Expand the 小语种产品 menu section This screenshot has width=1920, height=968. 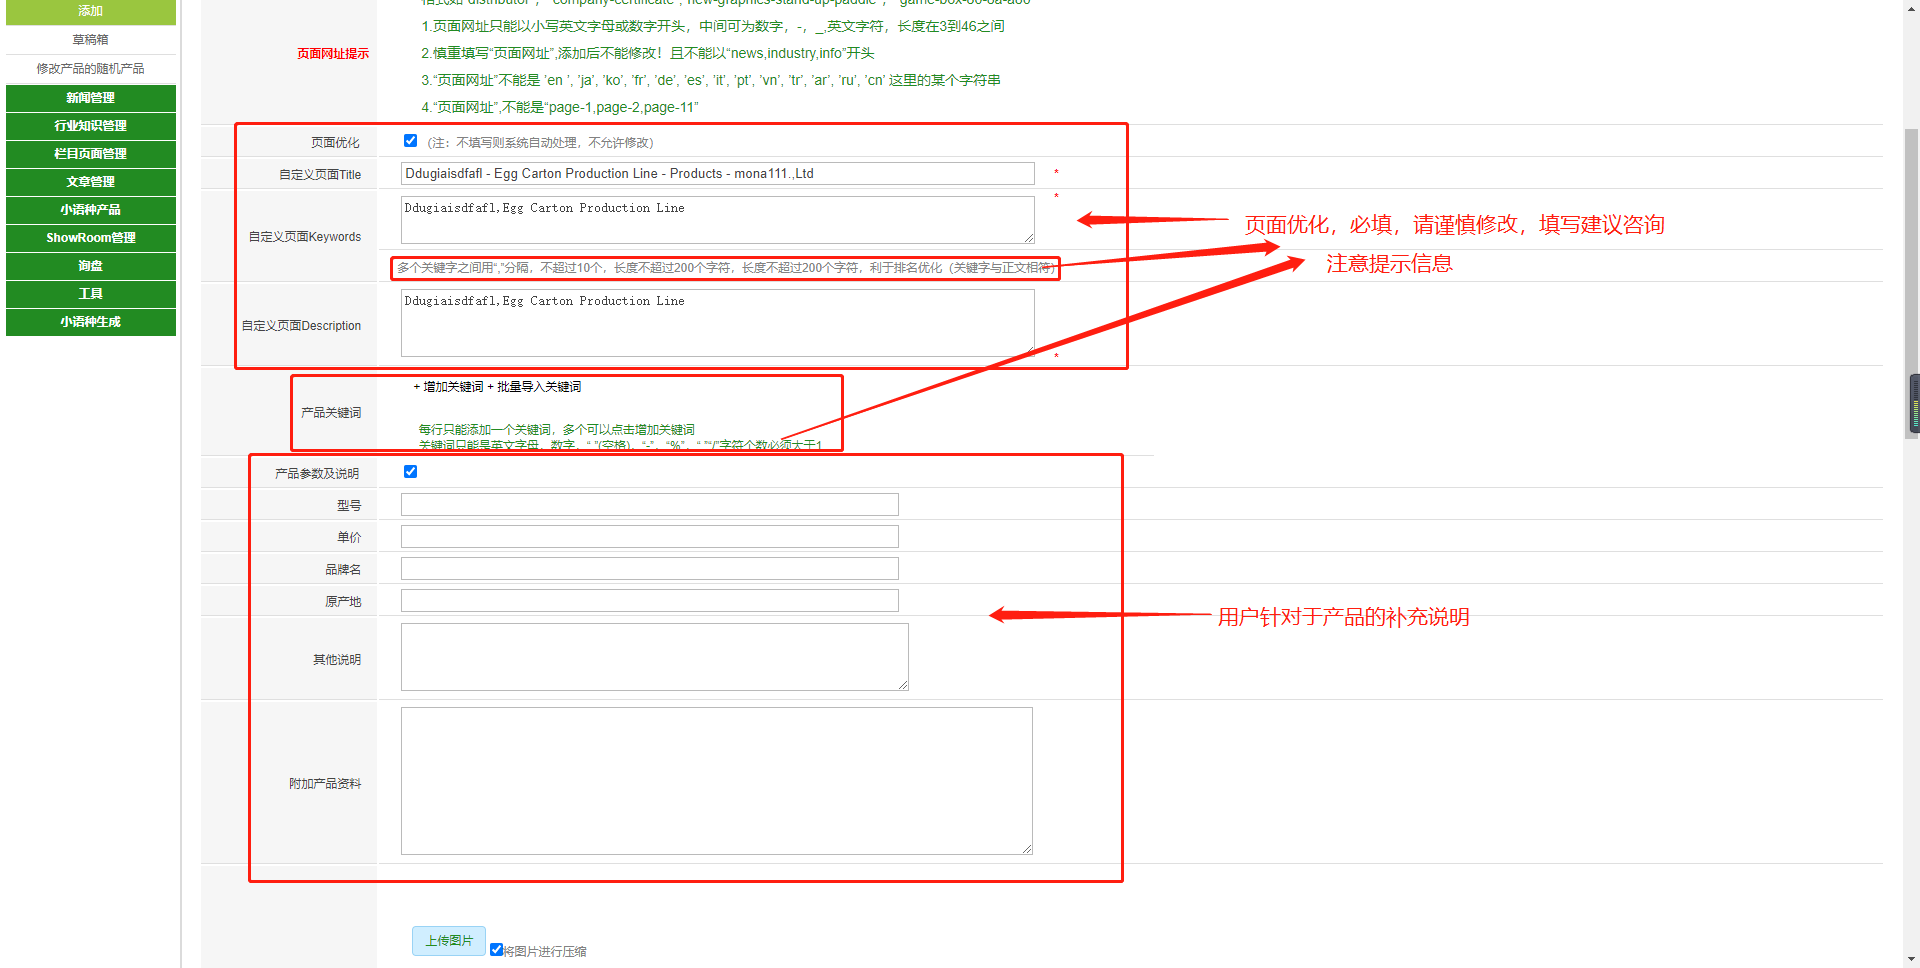click(91, 210)
